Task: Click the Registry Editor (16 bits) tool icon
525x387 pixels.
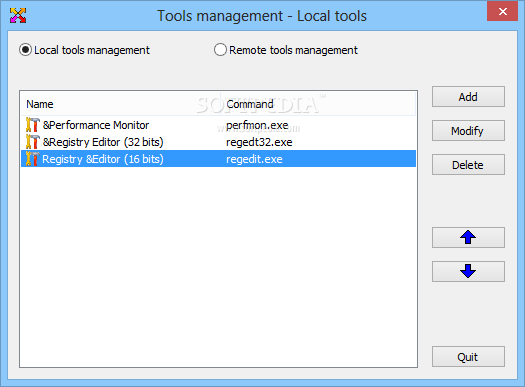Action: click(x=32, y=159)
